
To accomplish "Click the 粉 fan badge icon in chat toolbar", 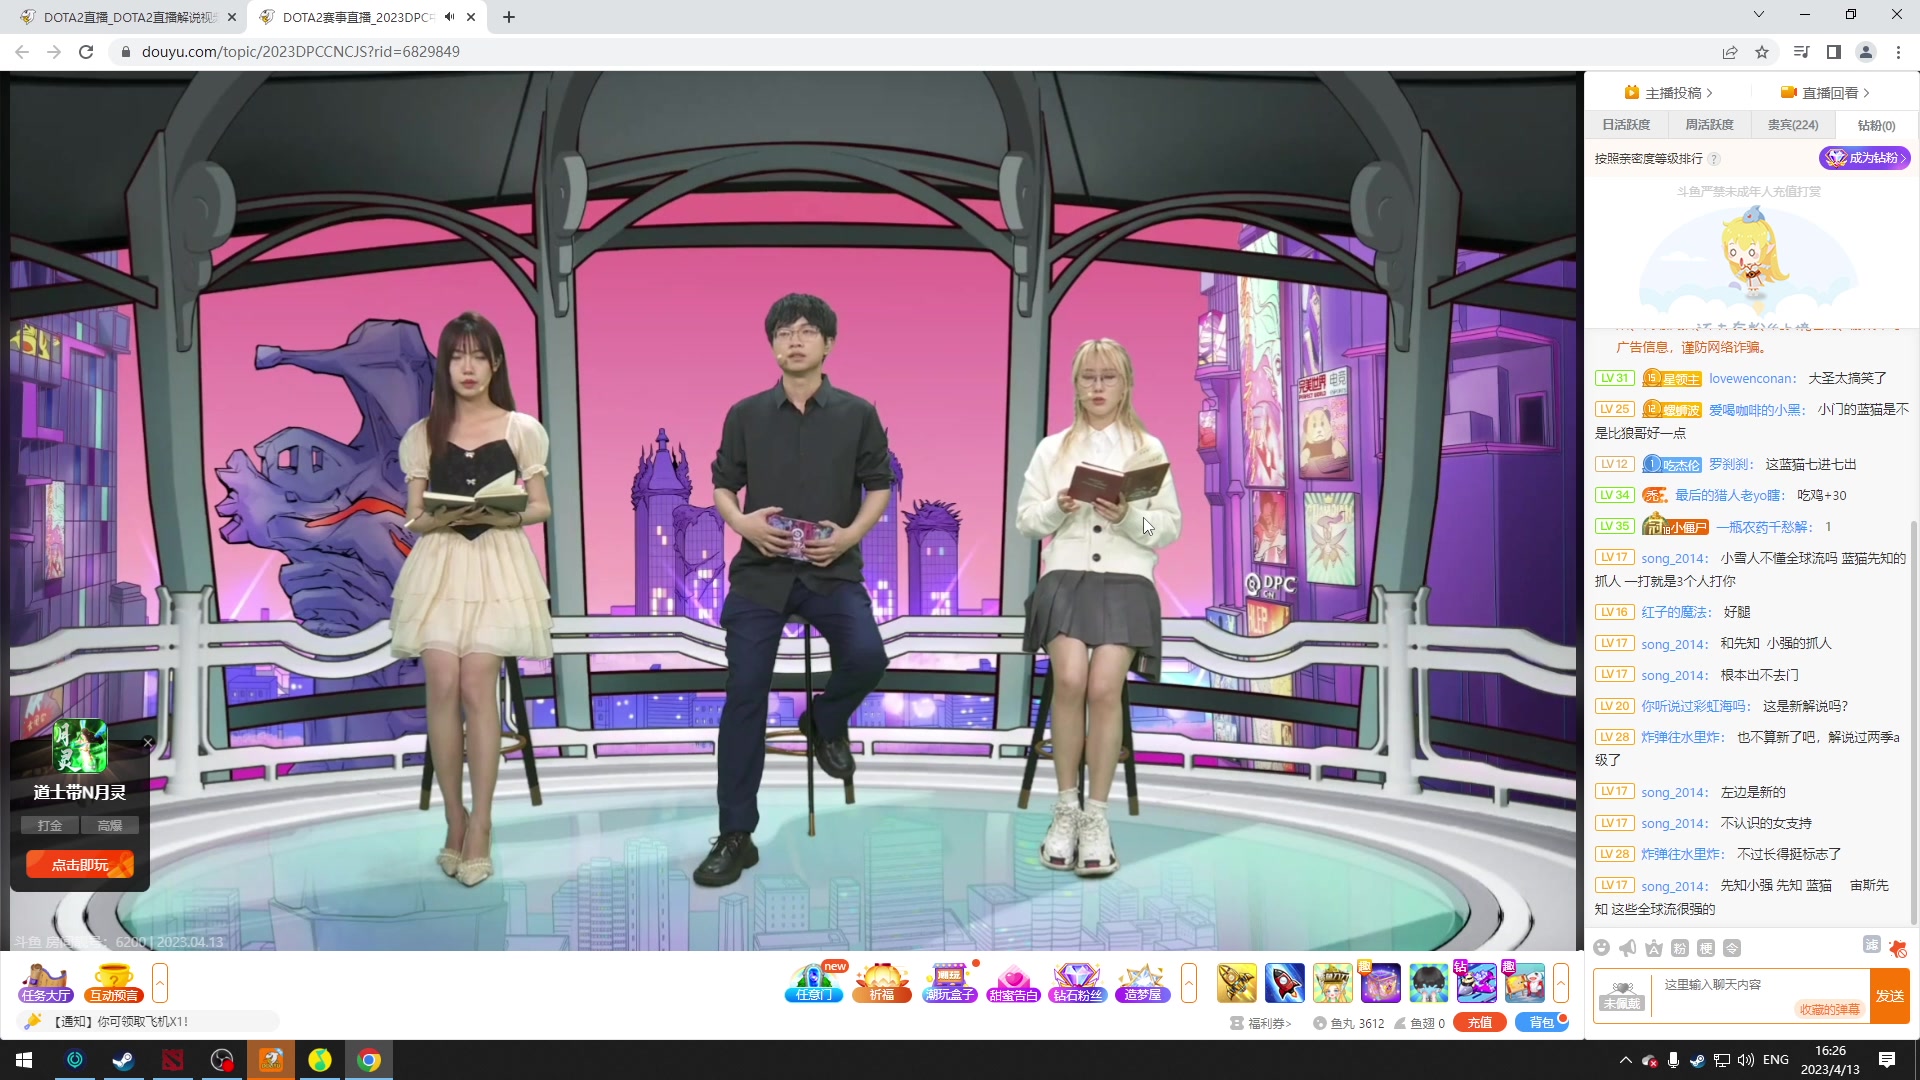I will click(x=1680, y=948).
